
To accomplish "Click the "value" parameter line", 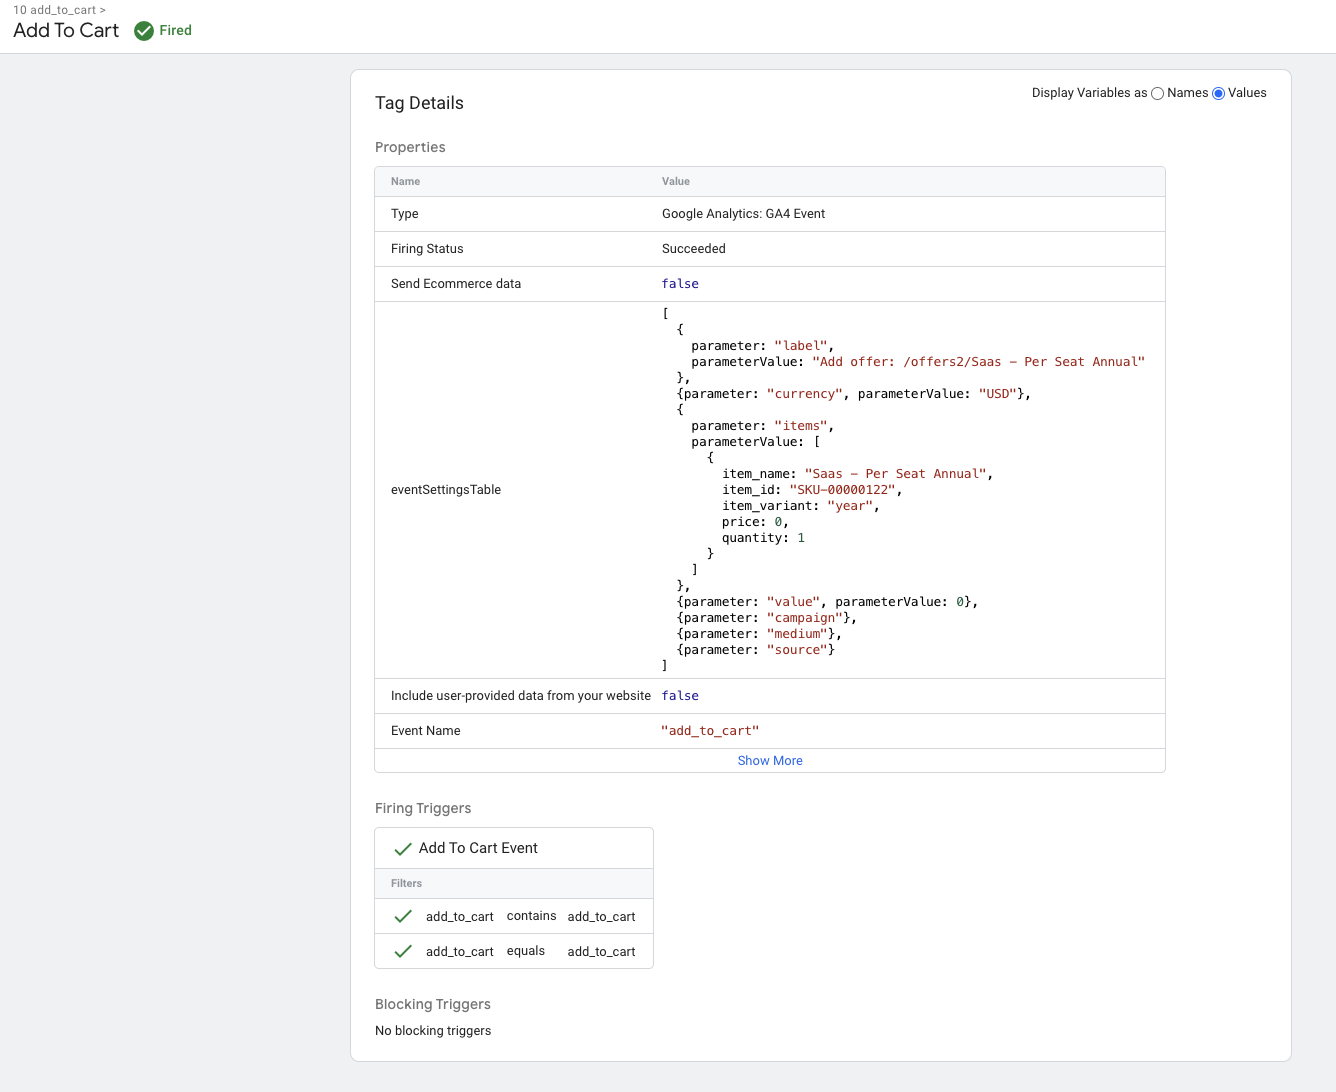I will (827, 602).
